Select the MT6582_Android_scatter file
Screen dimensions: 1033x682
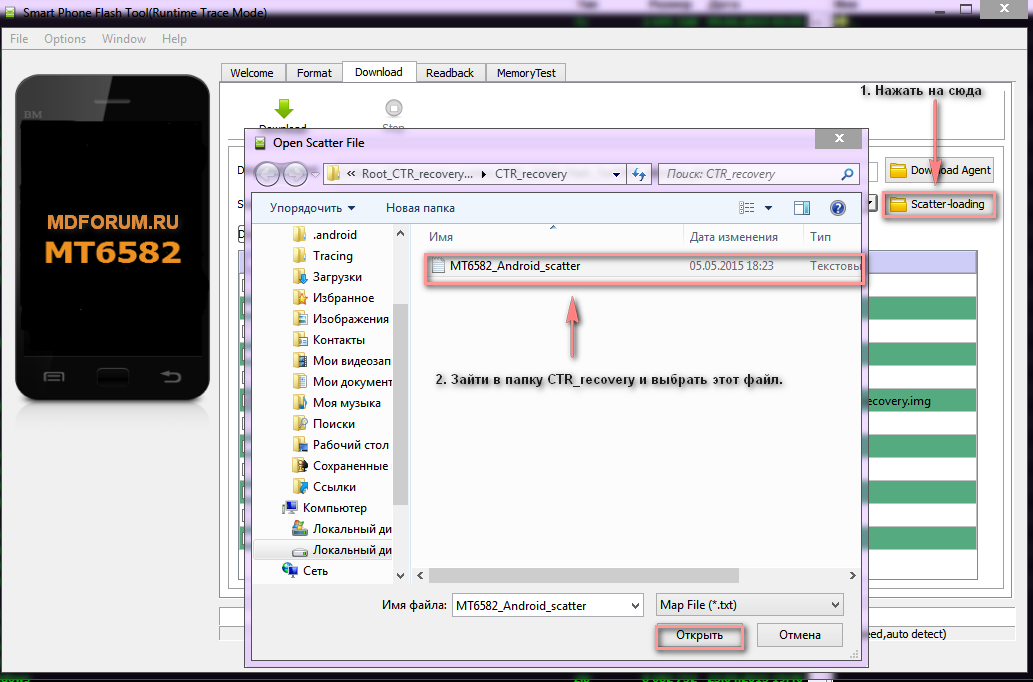(x=643, y=266)
